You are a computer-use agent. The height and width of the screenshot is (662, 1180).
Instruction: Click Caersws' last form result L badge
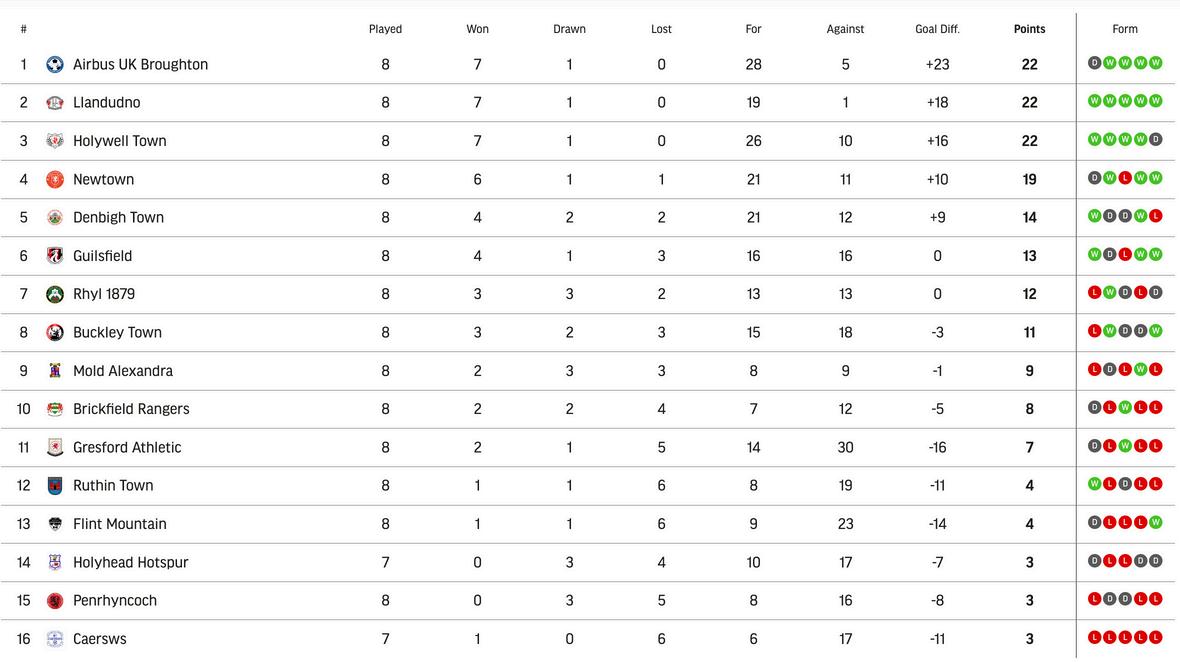1156,638
